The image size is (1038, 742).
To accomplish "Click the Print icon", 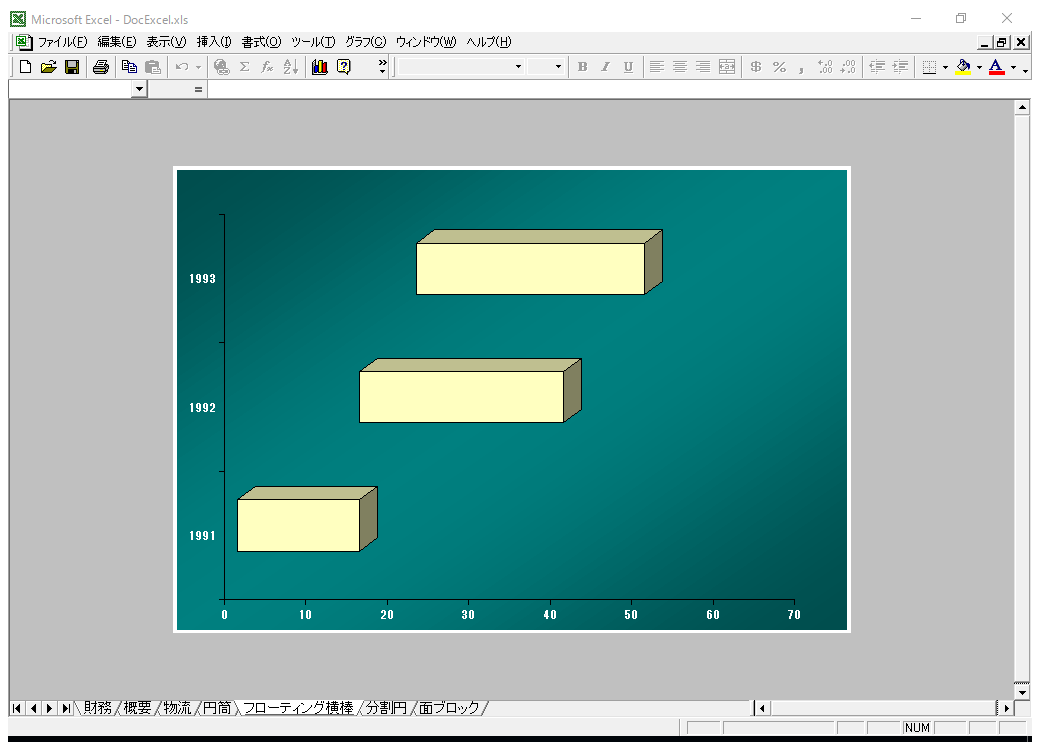I will (x=101, y=67).
